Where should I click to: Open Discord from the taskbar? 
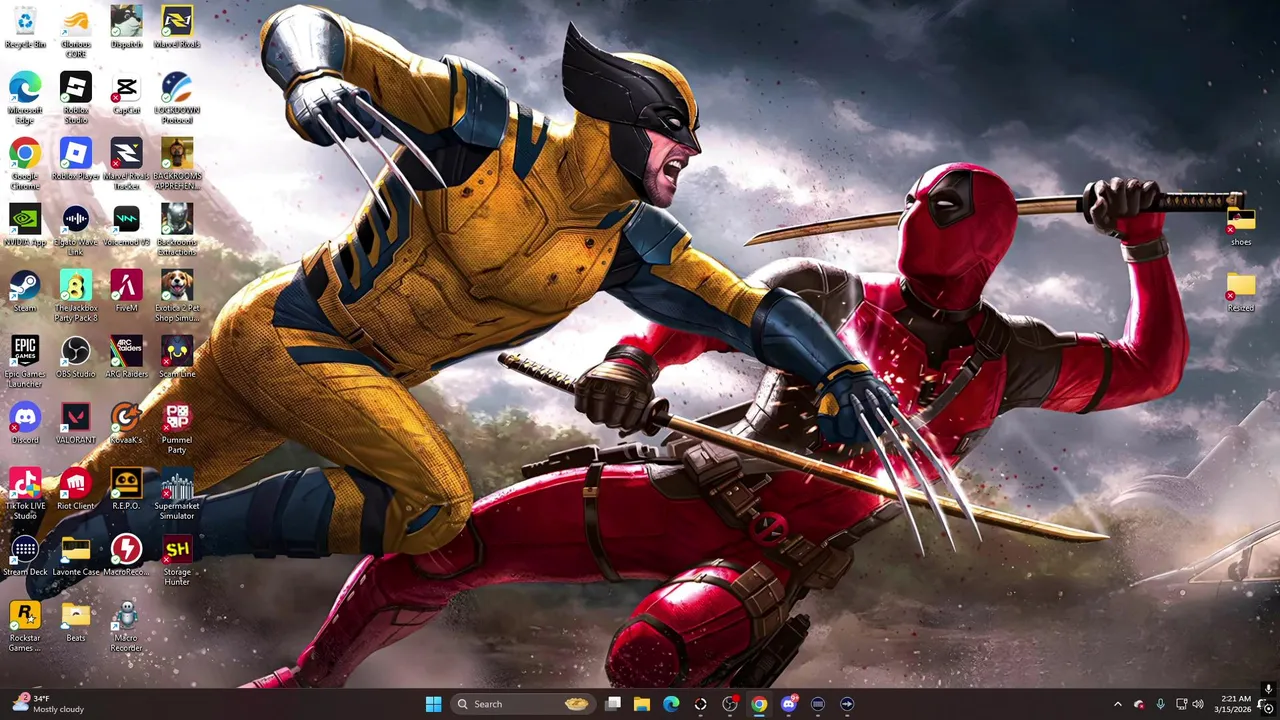coord(788,704)
